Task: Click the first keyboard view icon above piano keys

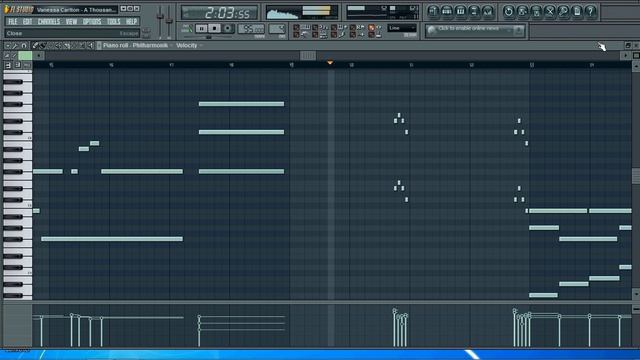Action: point(8,65)
